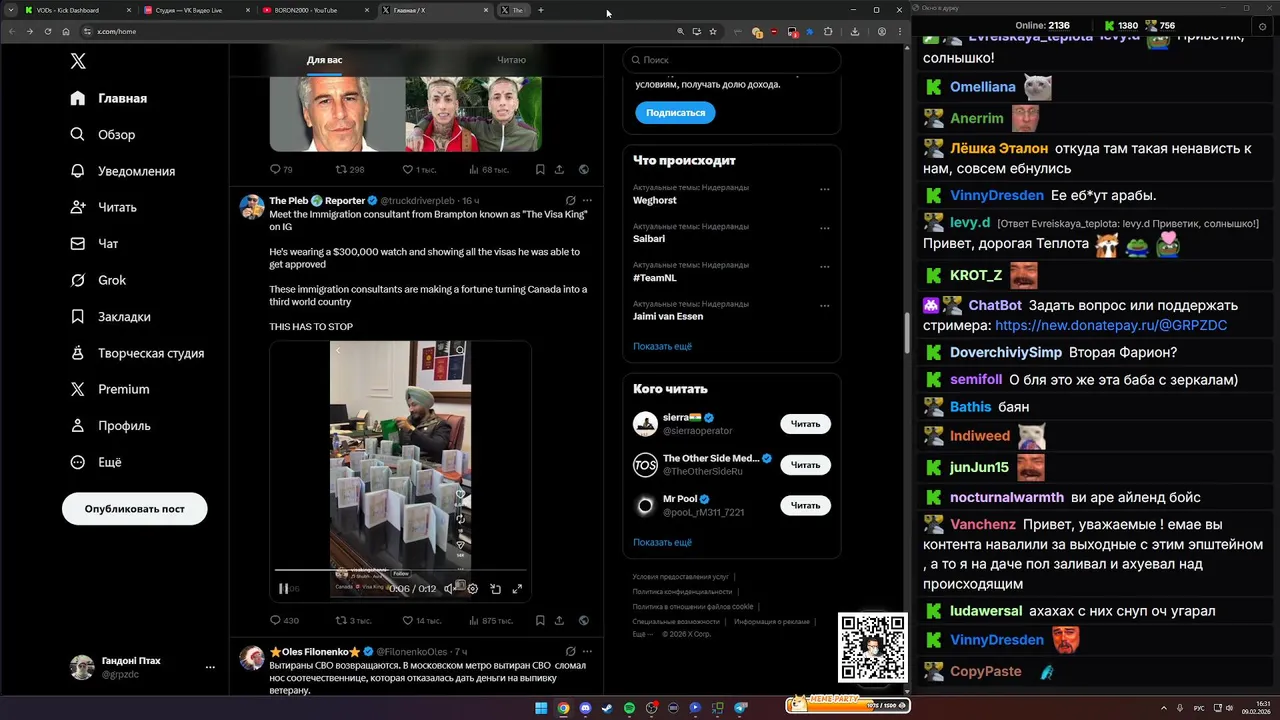Screen dimensions: 1280x720
Task: Click the Подписаться subscribe button
Action: [x=675, y=113]
